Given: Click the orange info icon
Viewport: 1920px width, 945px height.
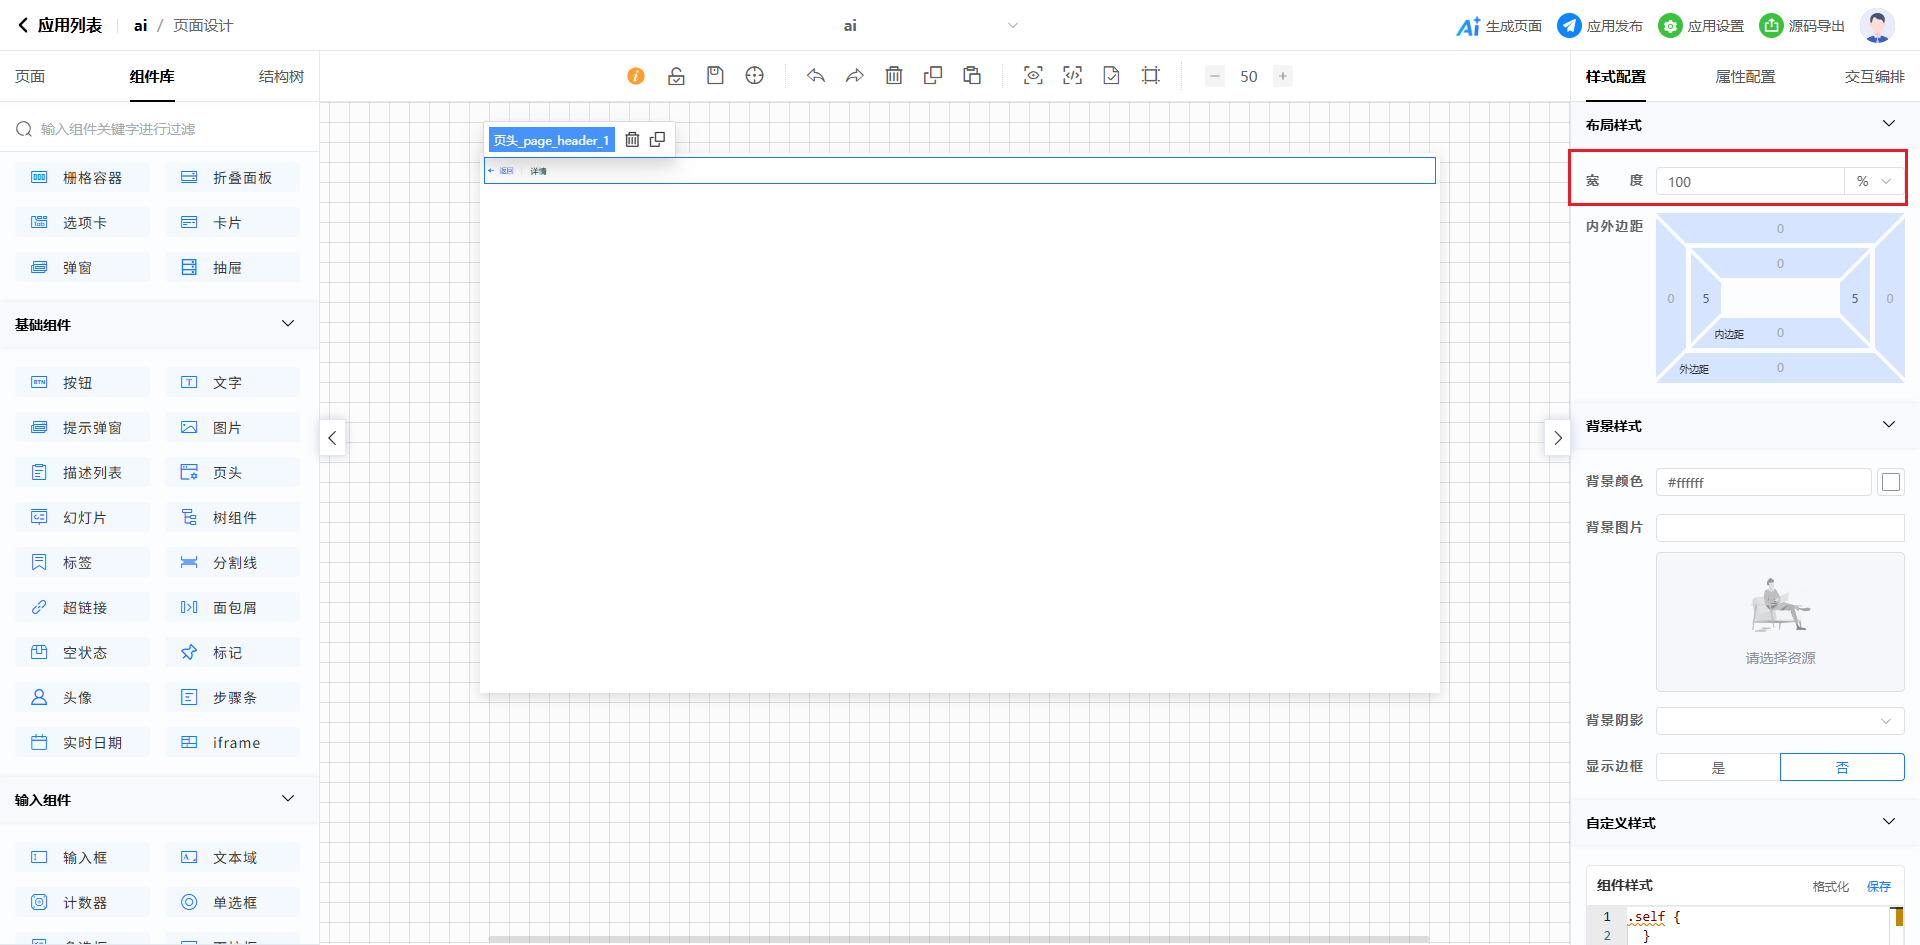Looking at the screenshot, I should pyautogui.click(x=636, y=76).
